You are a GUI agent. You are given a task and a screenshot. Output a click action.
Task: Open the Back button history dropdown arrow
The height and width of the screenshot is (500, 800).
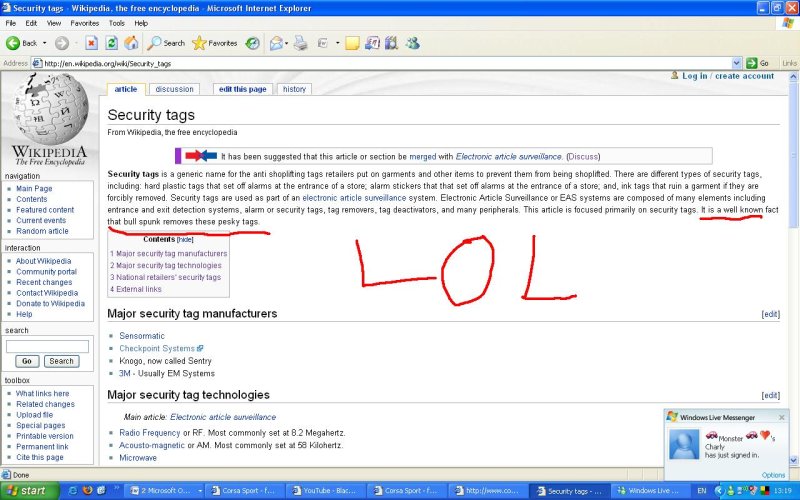pos(44,43)
